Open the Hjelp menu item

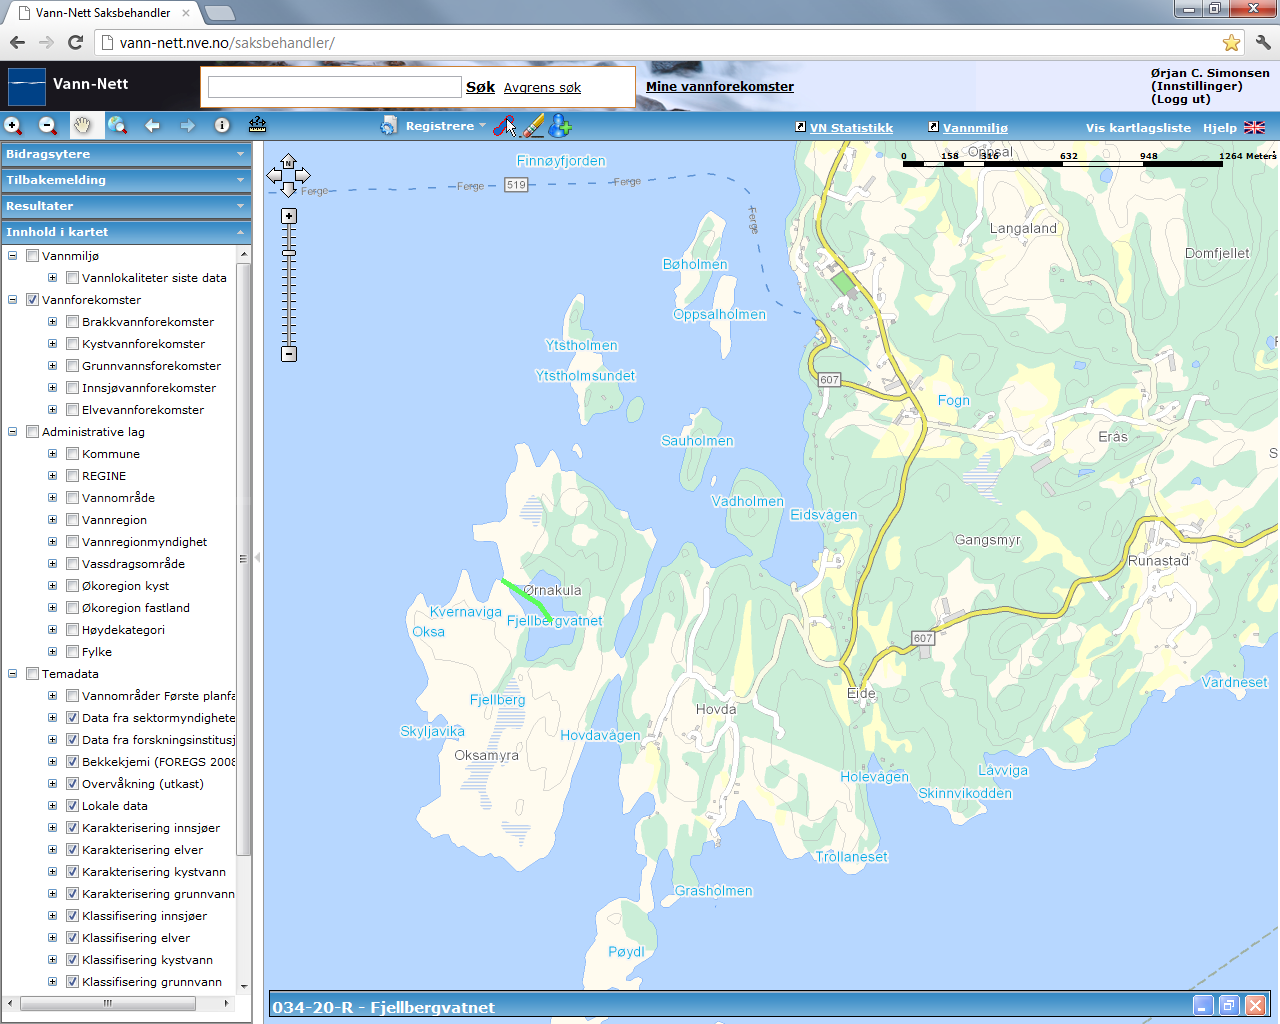(x=1220, y=128)
